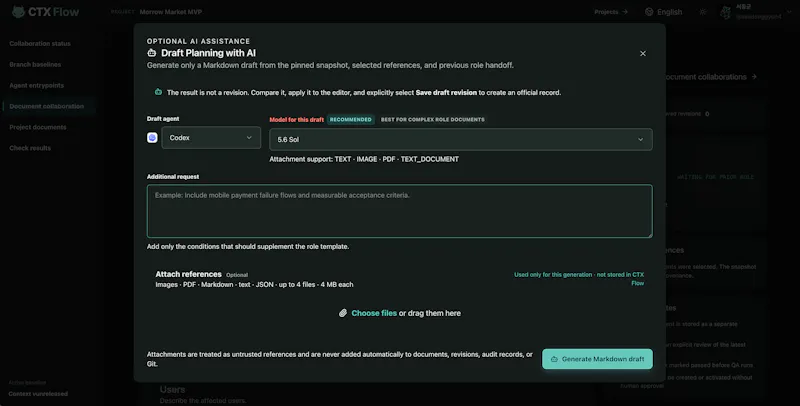
Task: Open the Draft agent Codex dropdown
Action: pyautogui.click(x=211, y=138)
